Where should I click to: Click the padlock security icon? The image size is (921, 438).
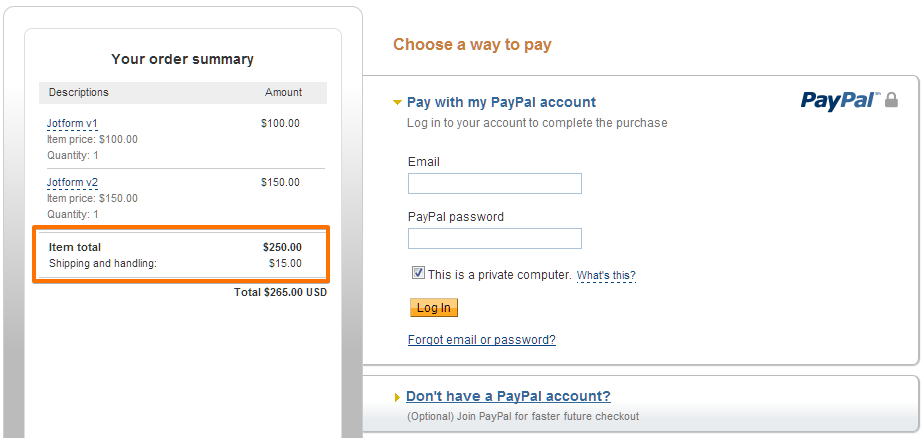pyautogui.click(x=892, y=100)
